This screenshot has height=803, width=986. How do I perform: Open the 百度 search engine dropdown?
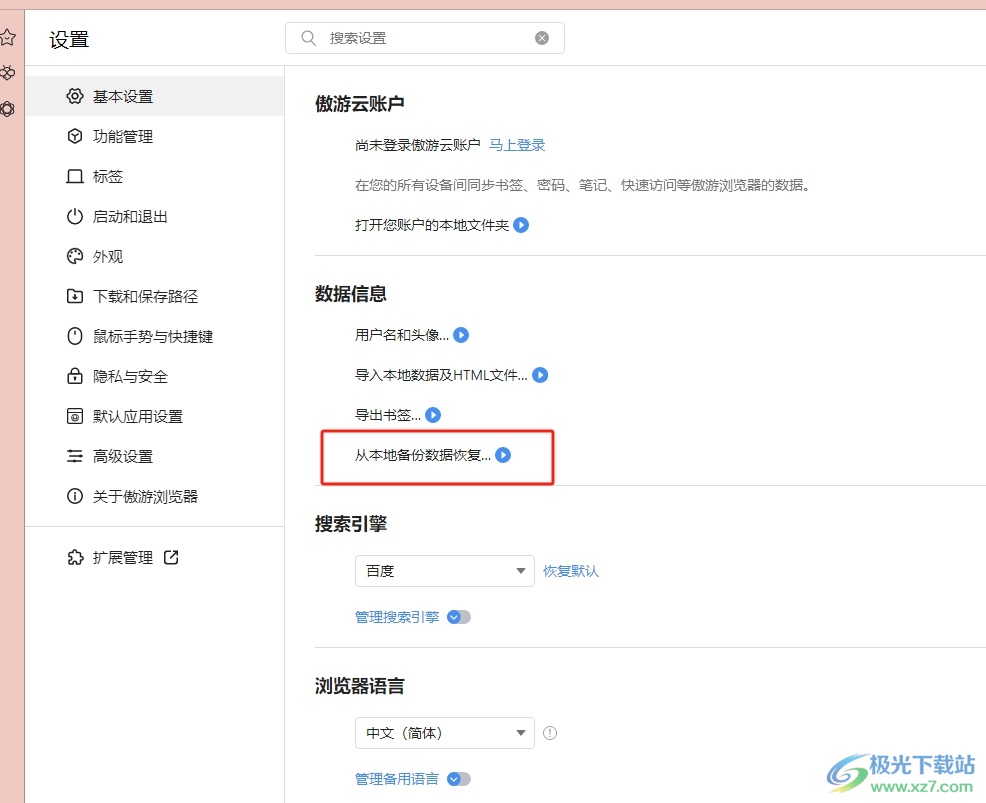point(445,571)
